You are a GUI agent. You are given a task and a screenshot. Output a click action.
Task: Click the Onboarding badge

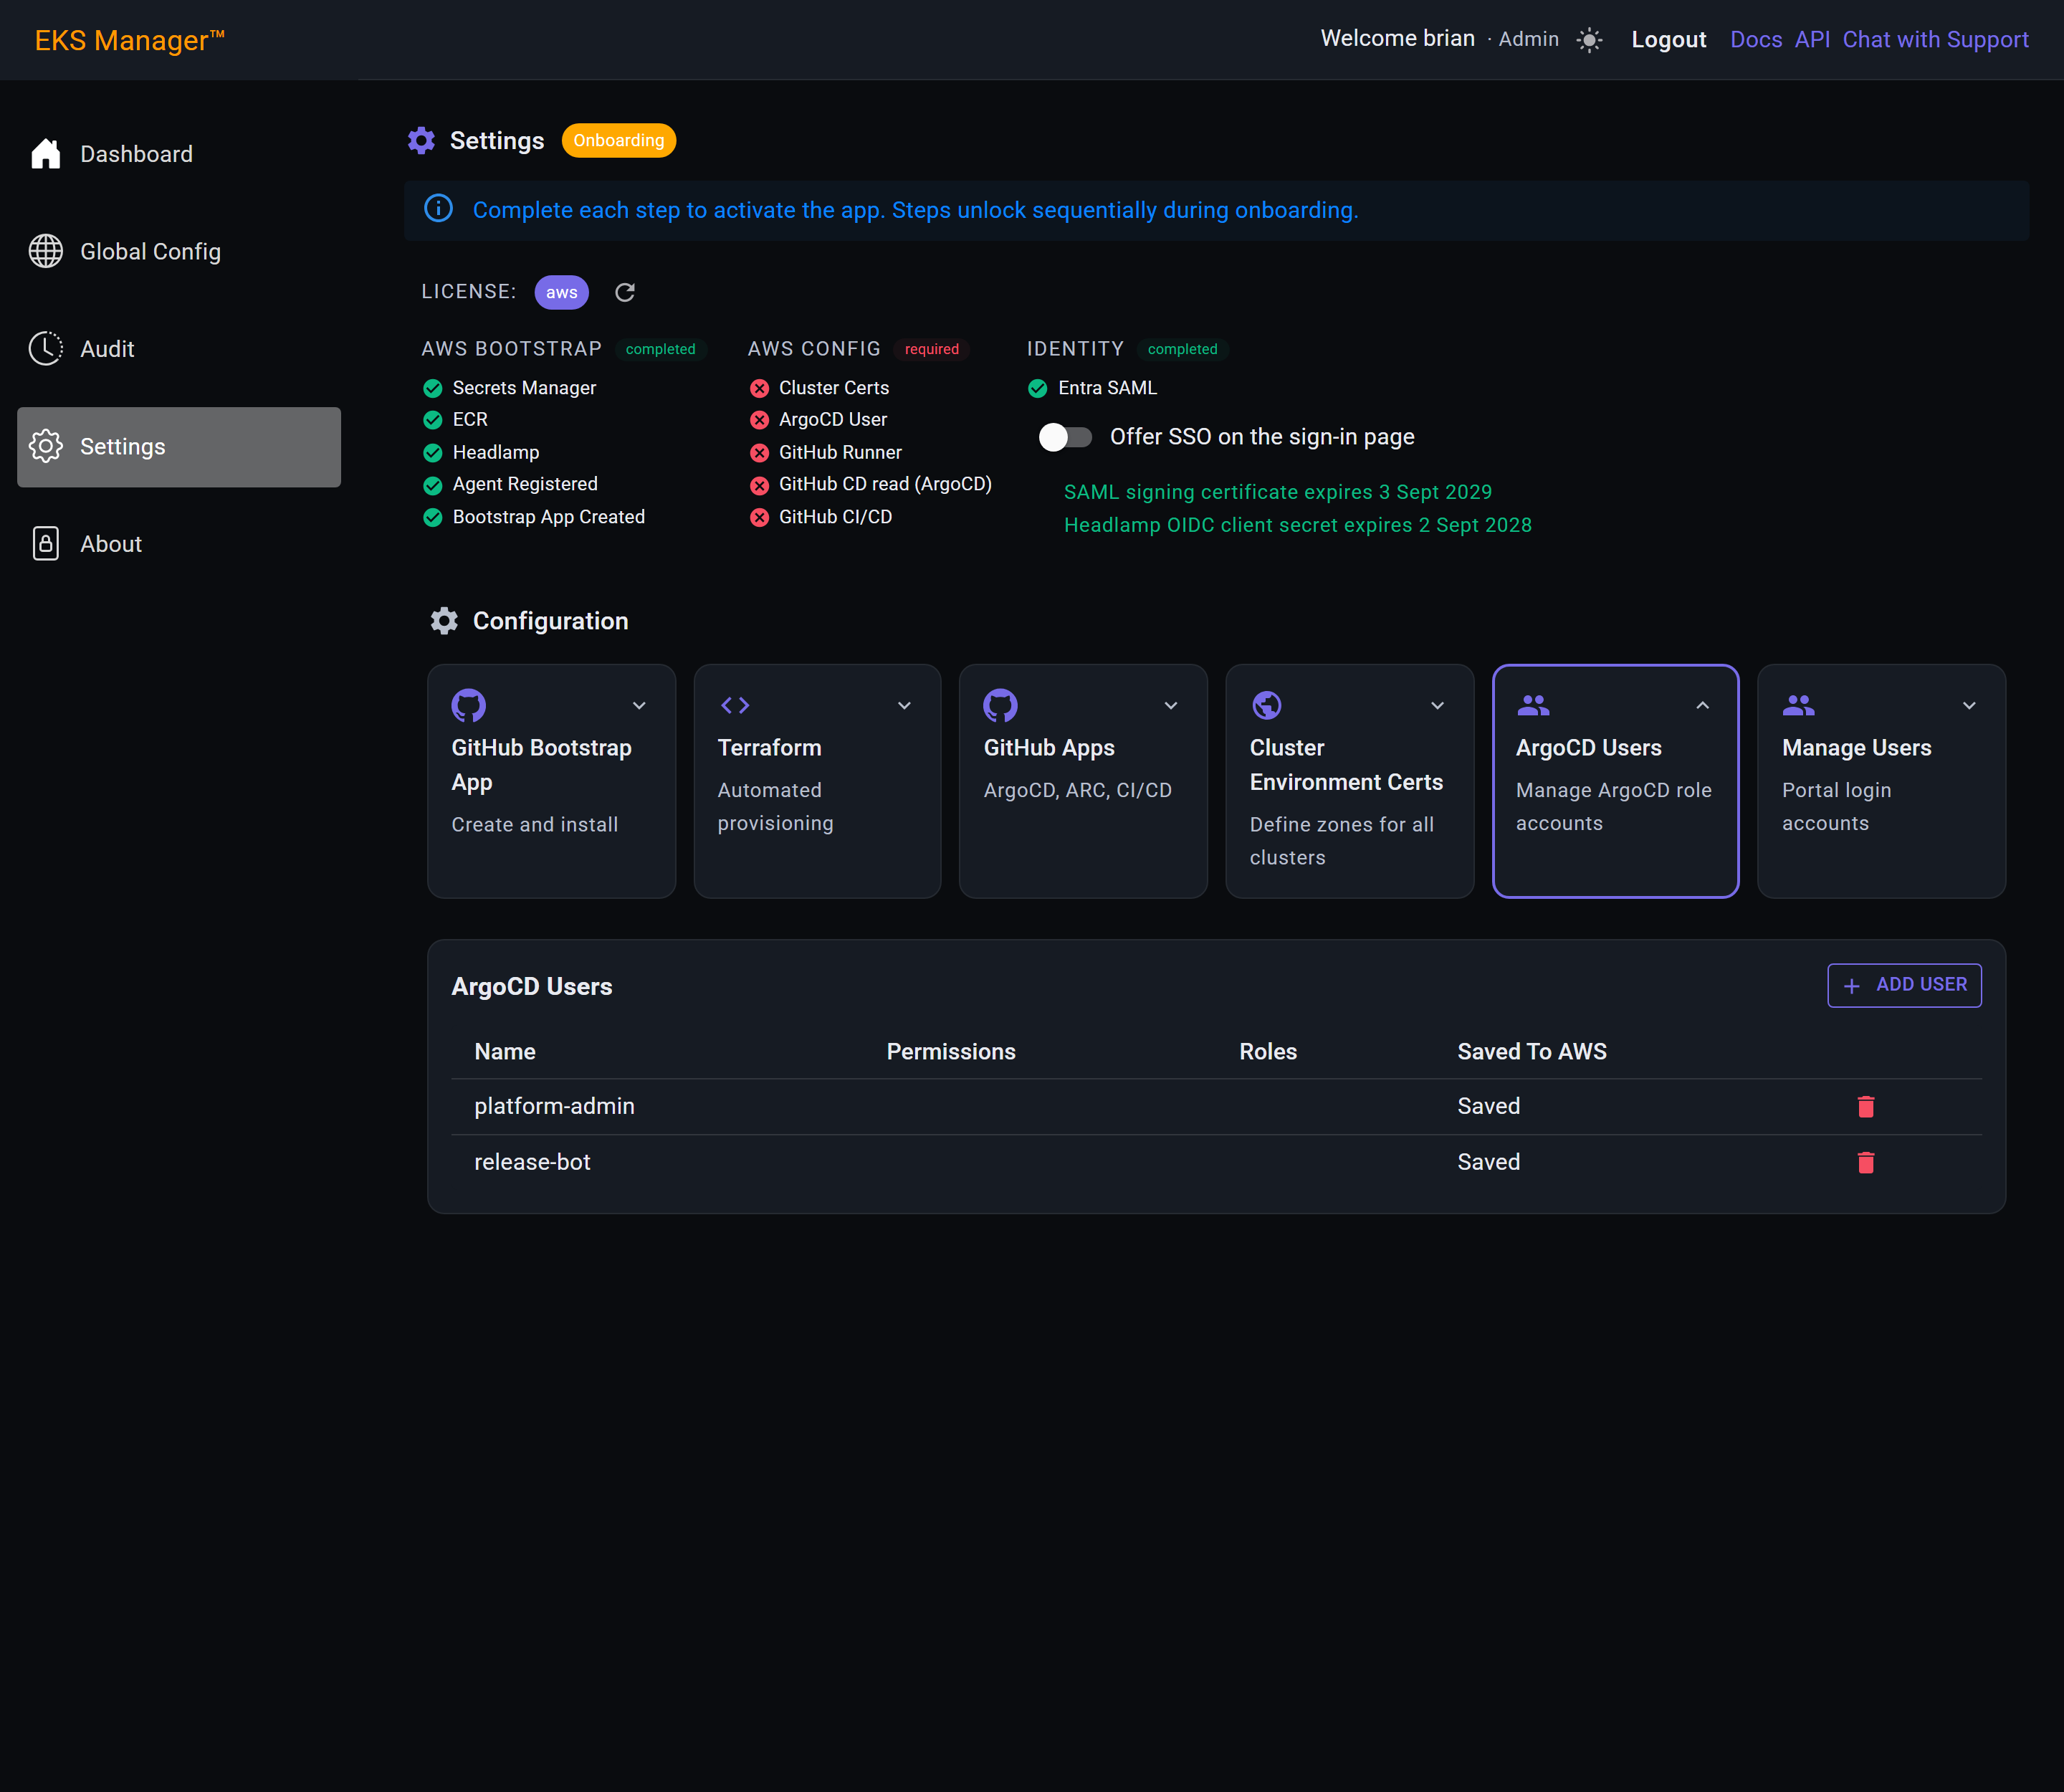click(619, 140)
